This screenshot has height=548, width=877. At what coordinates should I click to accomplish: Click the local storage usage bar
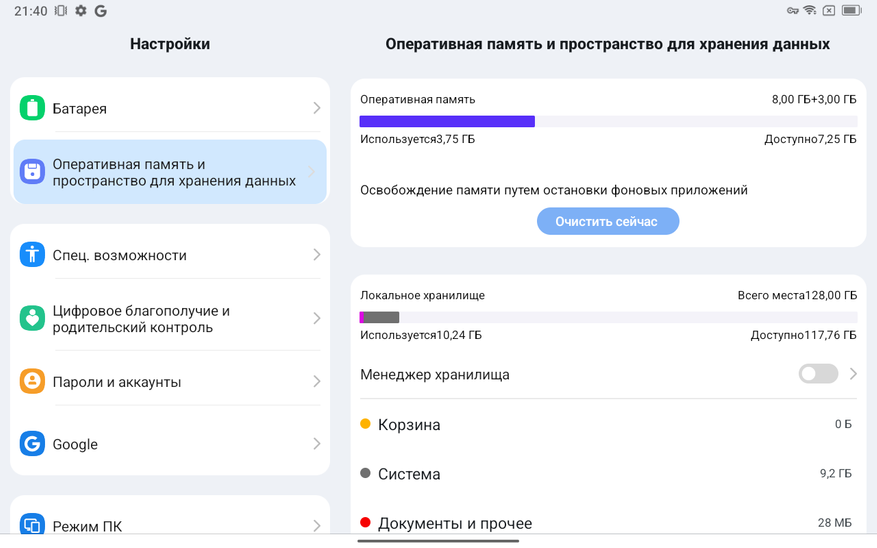tap(608, 317)
